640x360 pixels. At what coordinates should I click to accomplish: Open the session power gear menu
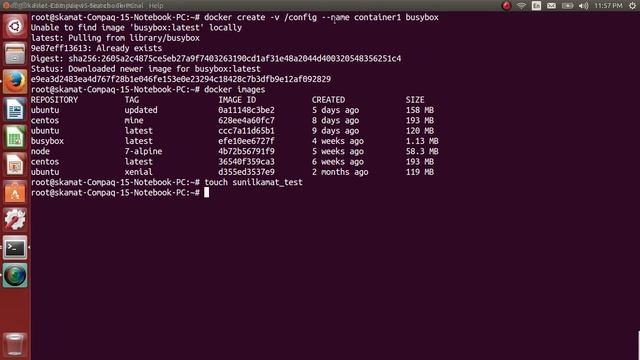click(632, 6)
